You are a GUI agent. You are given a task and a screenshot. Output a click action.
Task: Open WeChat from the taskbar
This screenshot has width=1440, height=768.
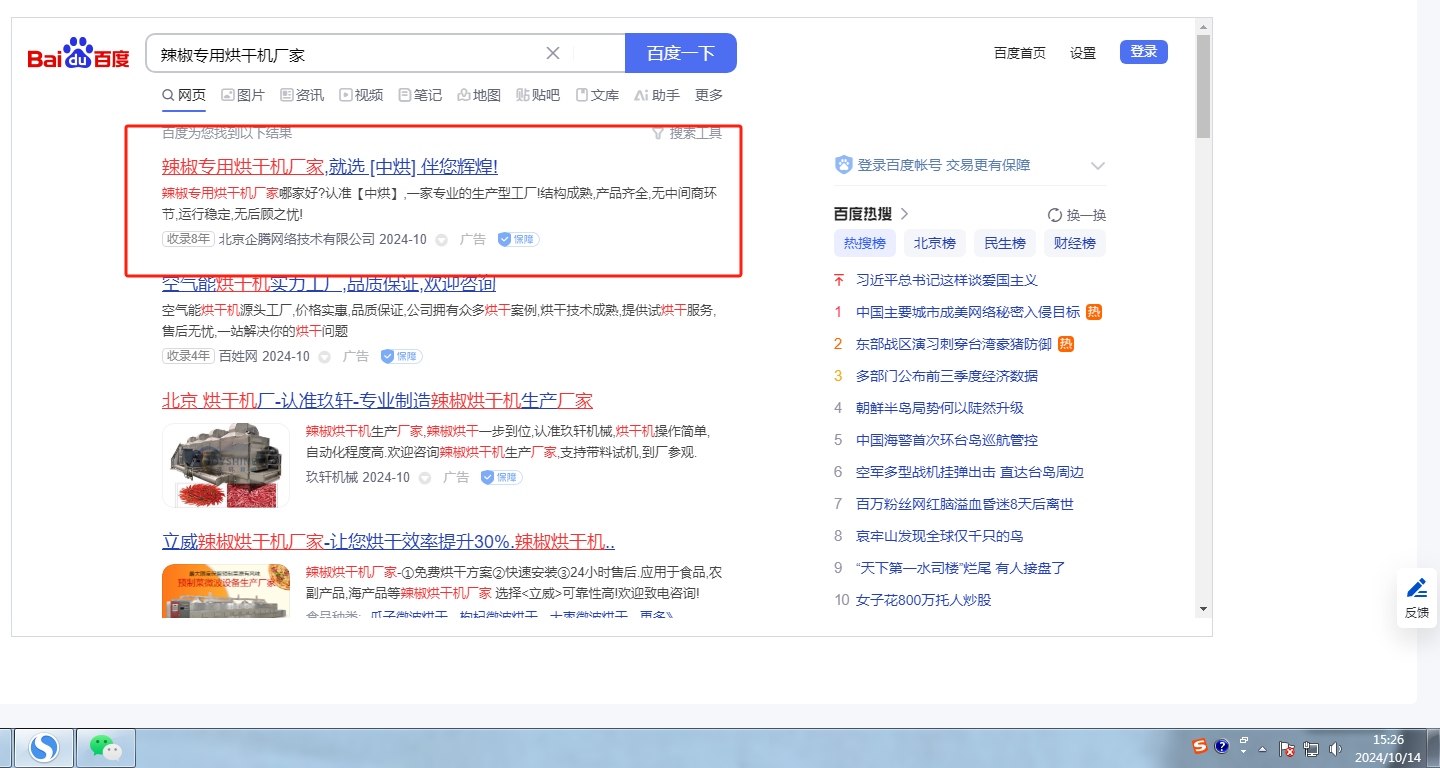click(105, 746)
